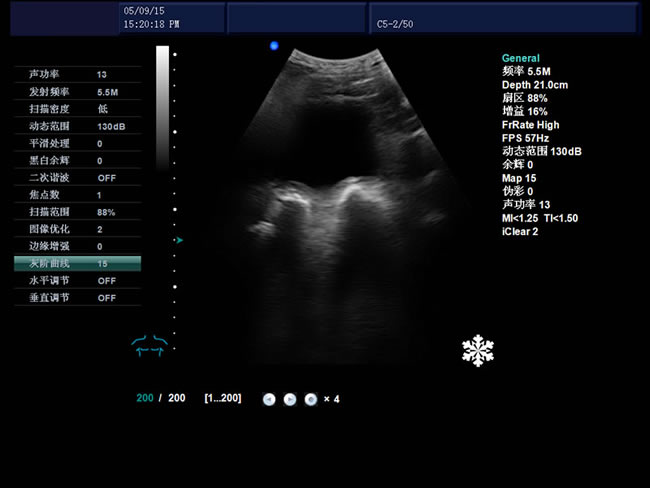Click the white snowflake freeze icon
650x488 pixels.
pos(478,350)
